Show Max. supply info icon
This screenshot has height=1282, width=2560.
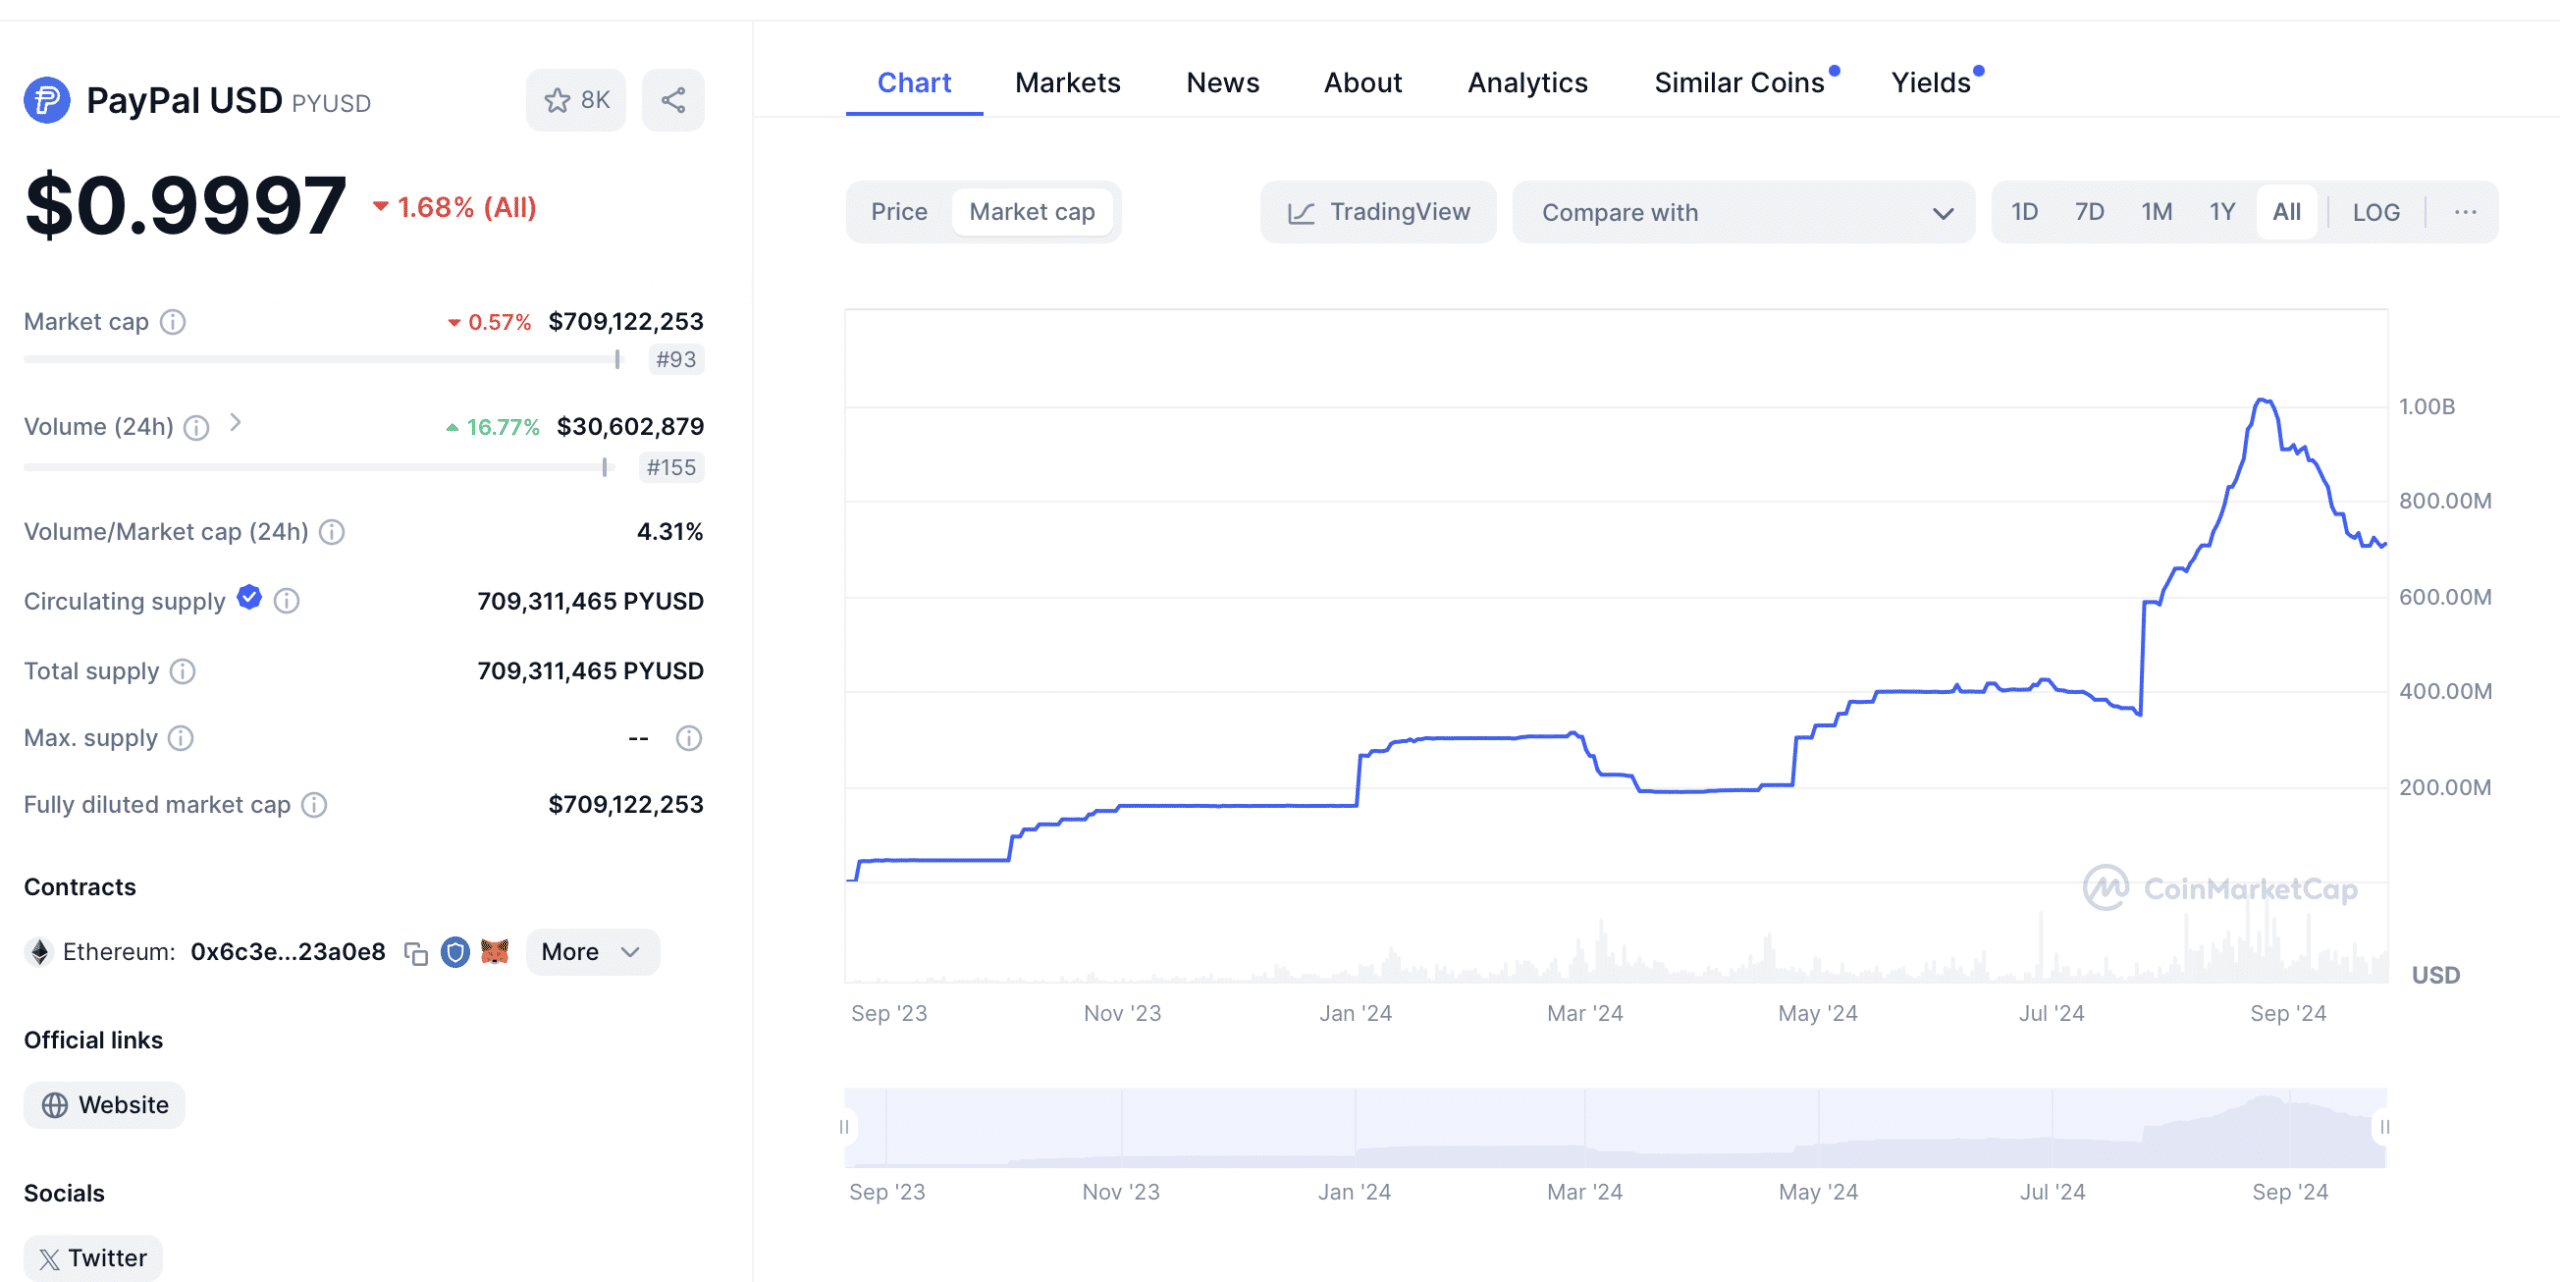[181, 738]
